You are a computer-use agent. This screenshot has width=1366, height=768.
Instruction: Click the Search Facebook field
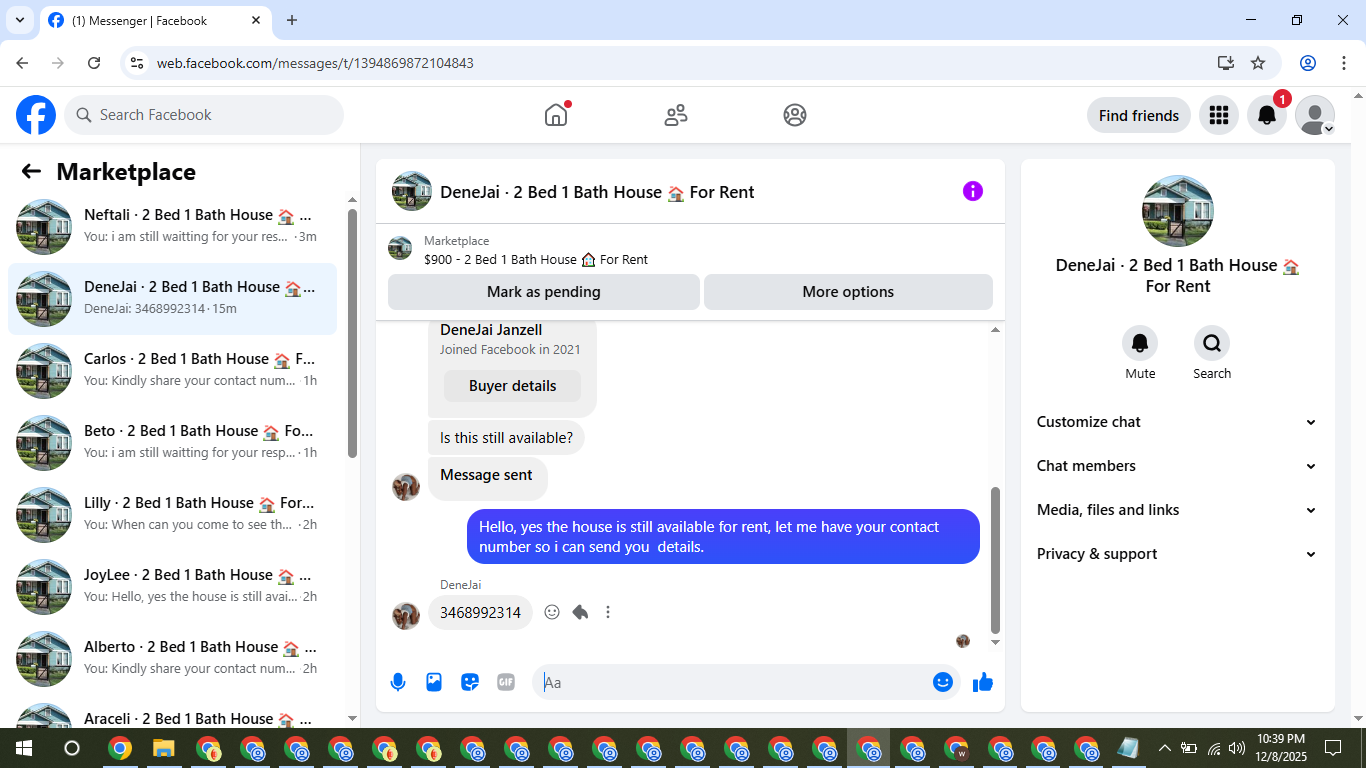point(204,115)
